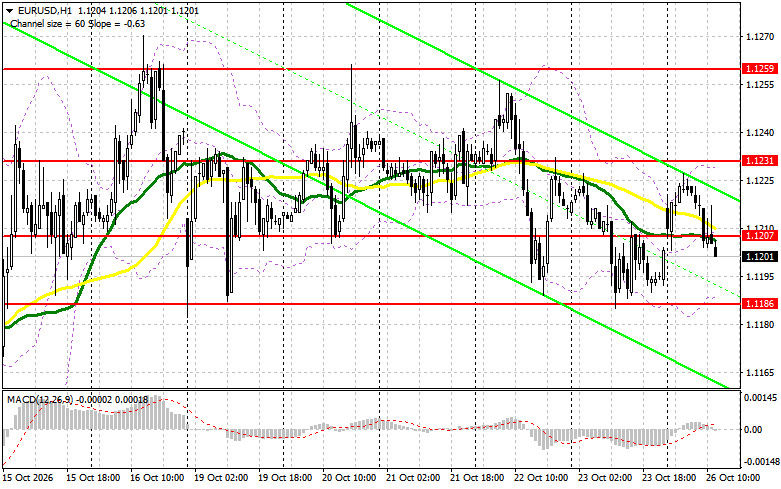
Task: Click the '15 Oct 2026' time axis label
Action: point(28,478)
